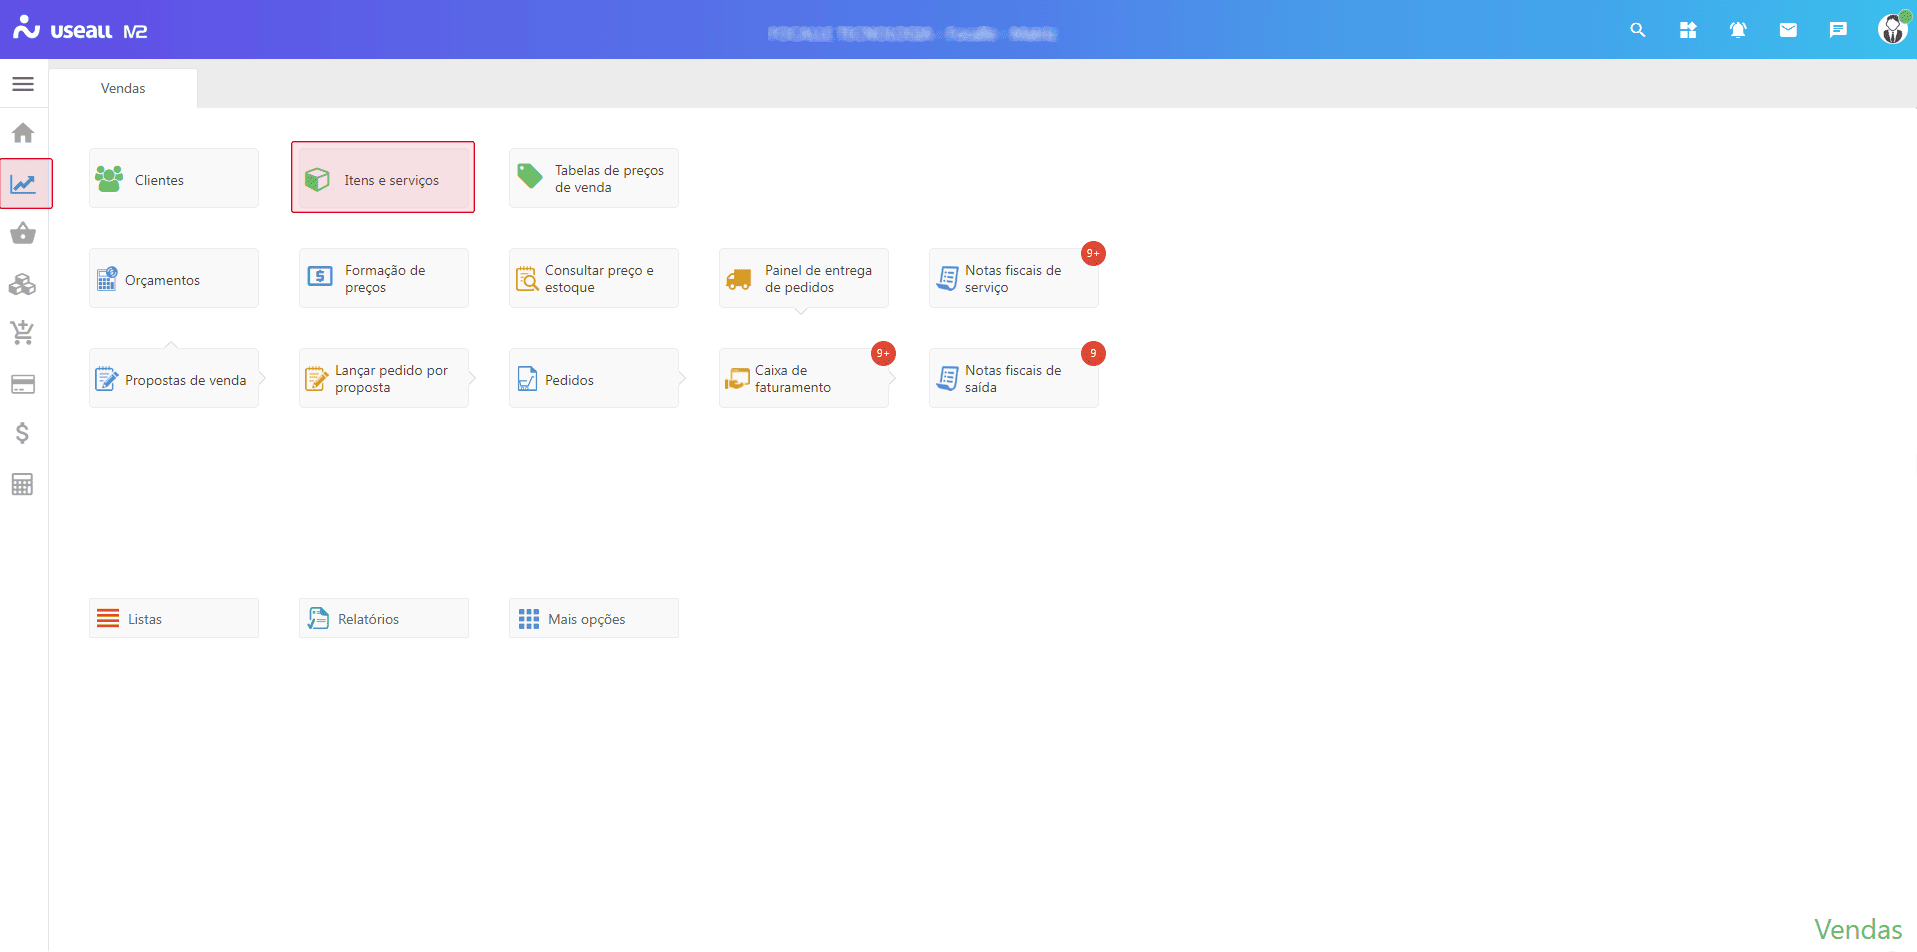Open the chat messages icon
This screenshot has height=952, width=1917.
(x=1838, y=30)
